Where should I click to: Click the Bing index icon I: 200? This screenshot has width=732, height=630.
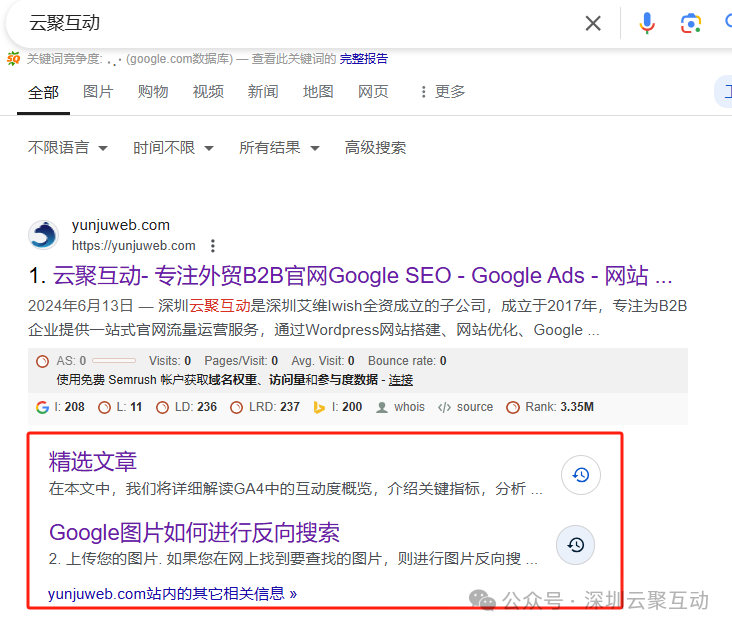point(319,407)
